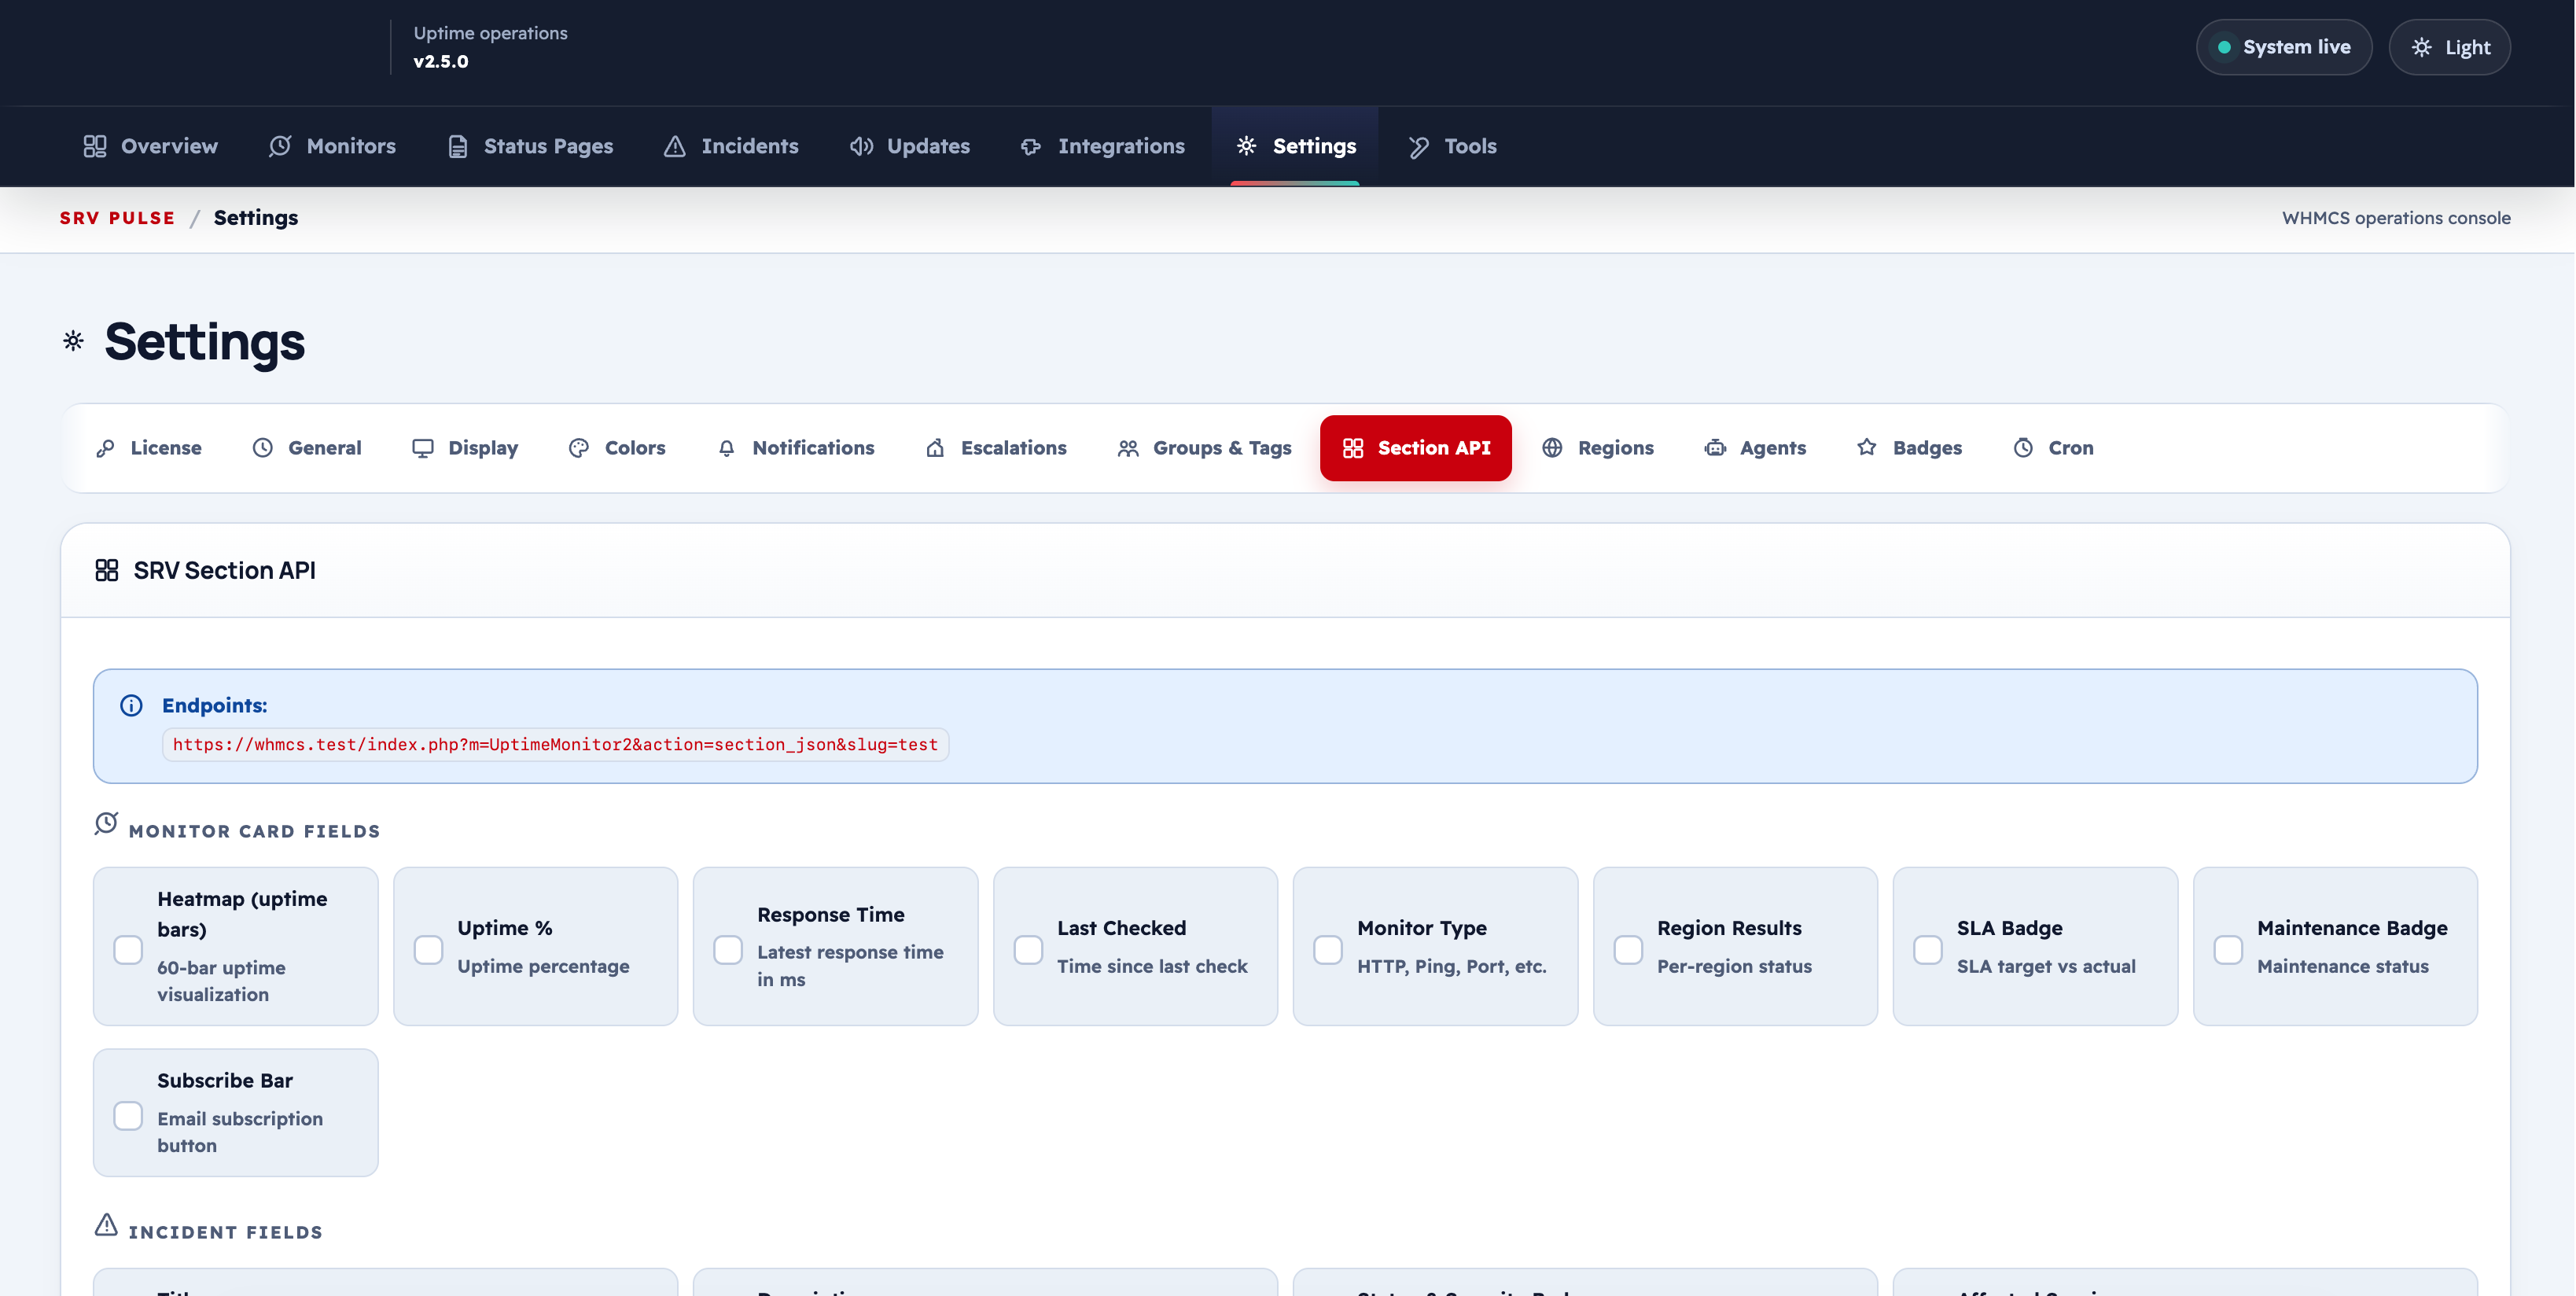
Task: Click the Notifications bell icon
Action: click(727, 448)
